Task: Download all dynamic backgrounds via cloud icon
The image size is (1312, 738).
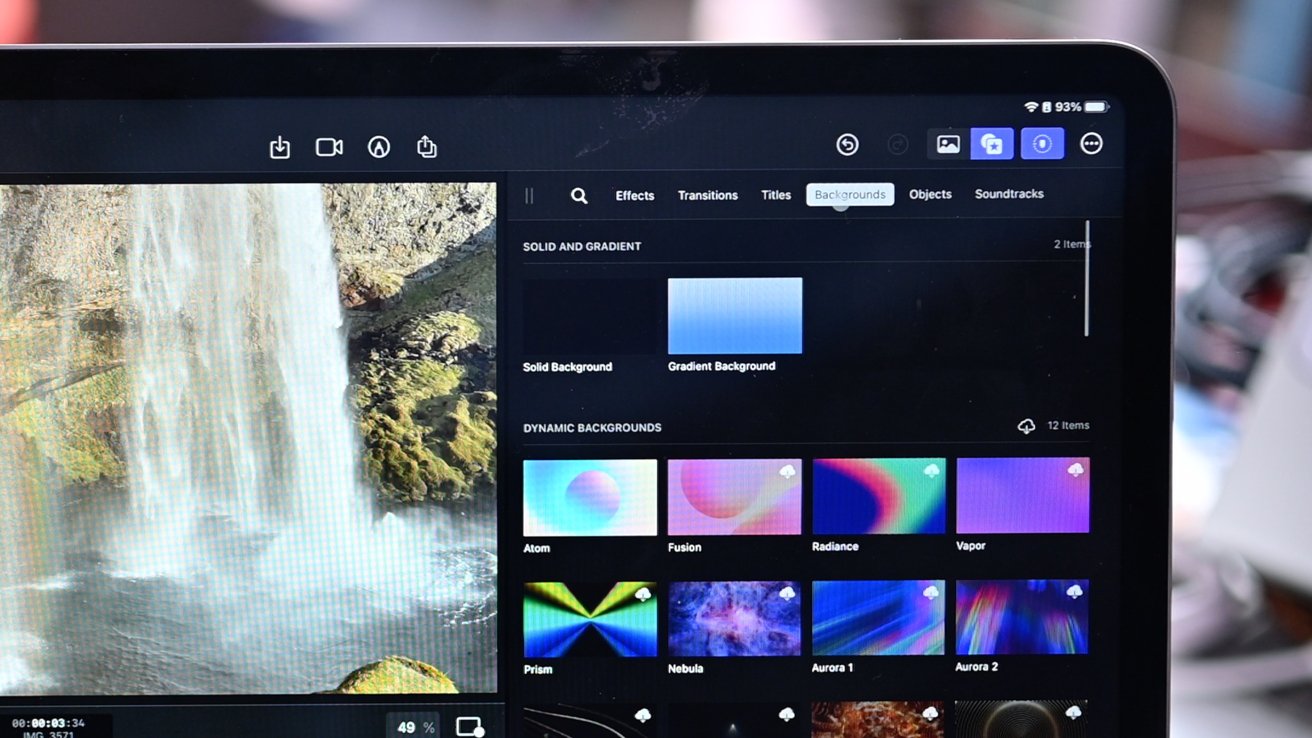Action: [x=1026, y=425]
